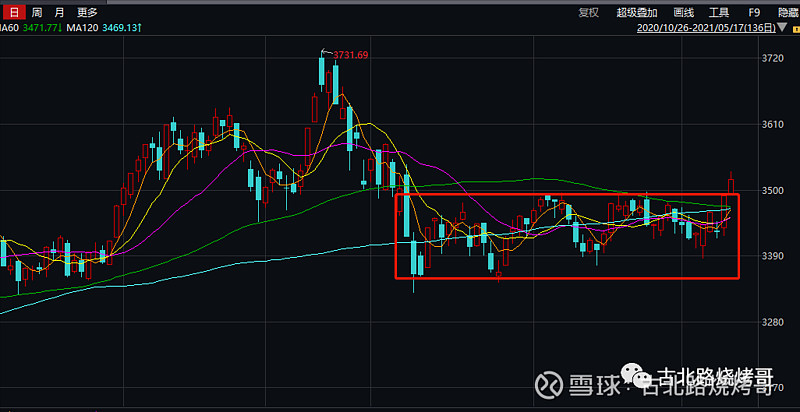Open 超级叠加 overlay feature
This screenshot has width=800, height=412.
[637, 13]
